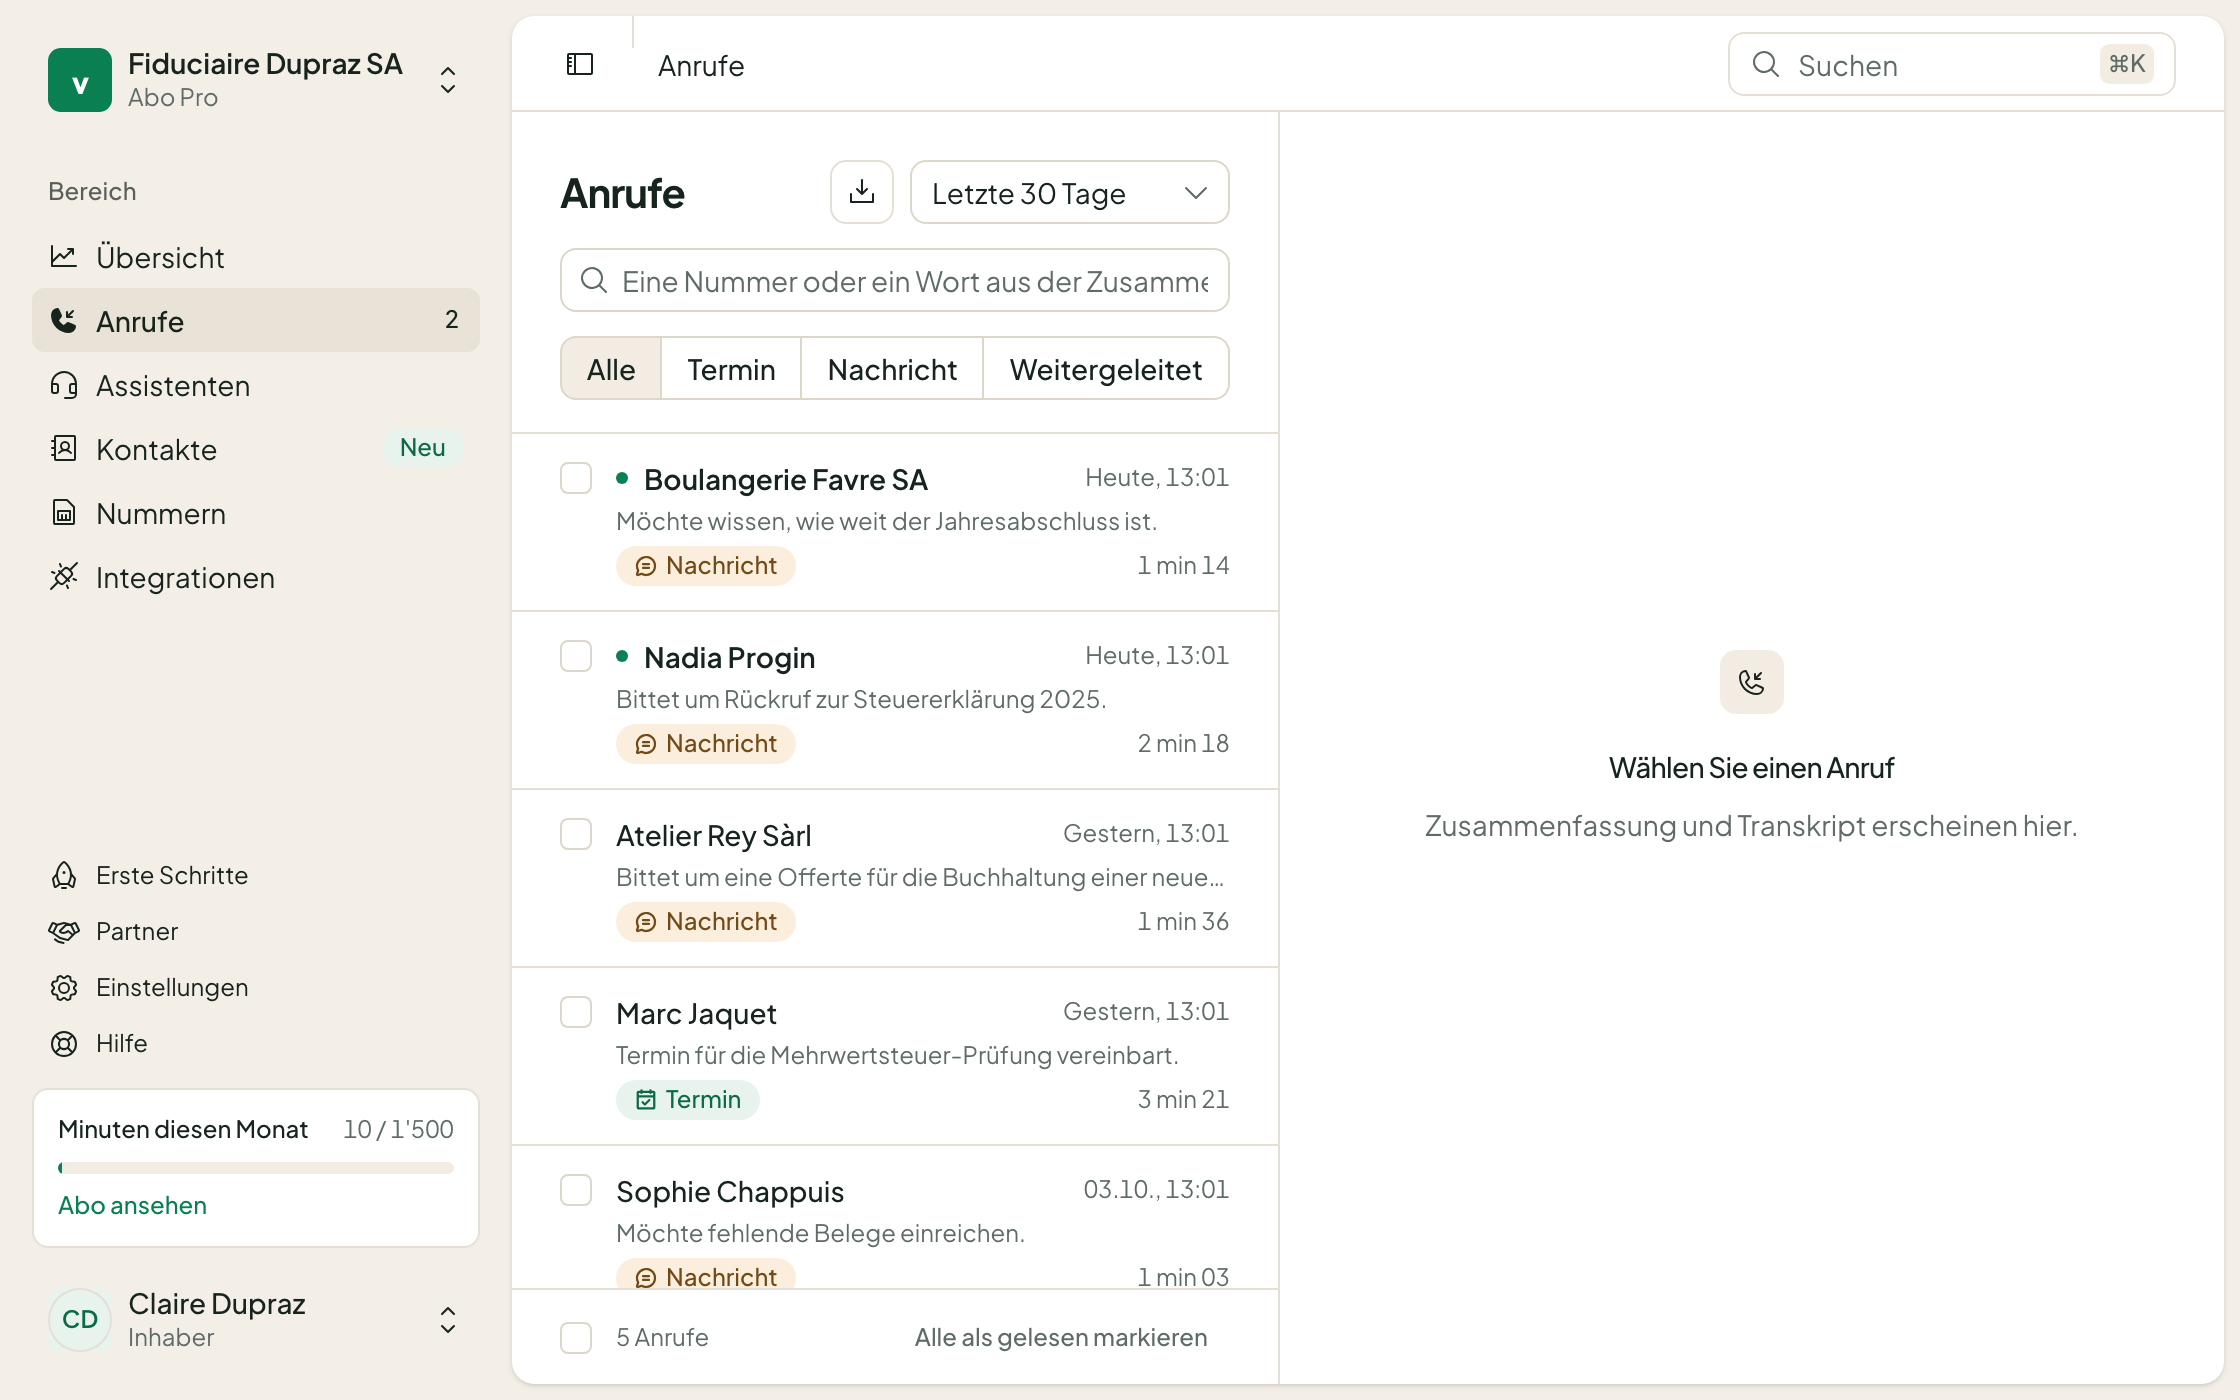Open Integrationen plug icon
This screenshot has height=1400, width=2240.
64,577
